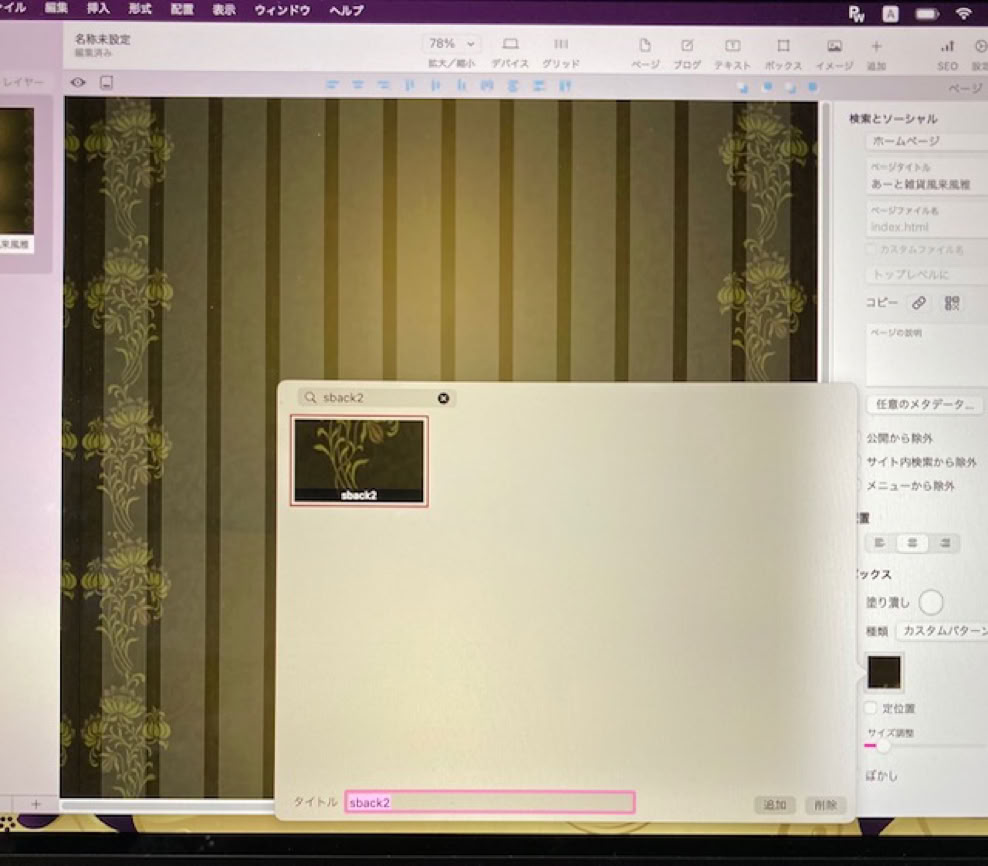This screenshot has width=988, height=866.
Task: Select the sback2 pattern thumbnail
Action: (359, 460)
